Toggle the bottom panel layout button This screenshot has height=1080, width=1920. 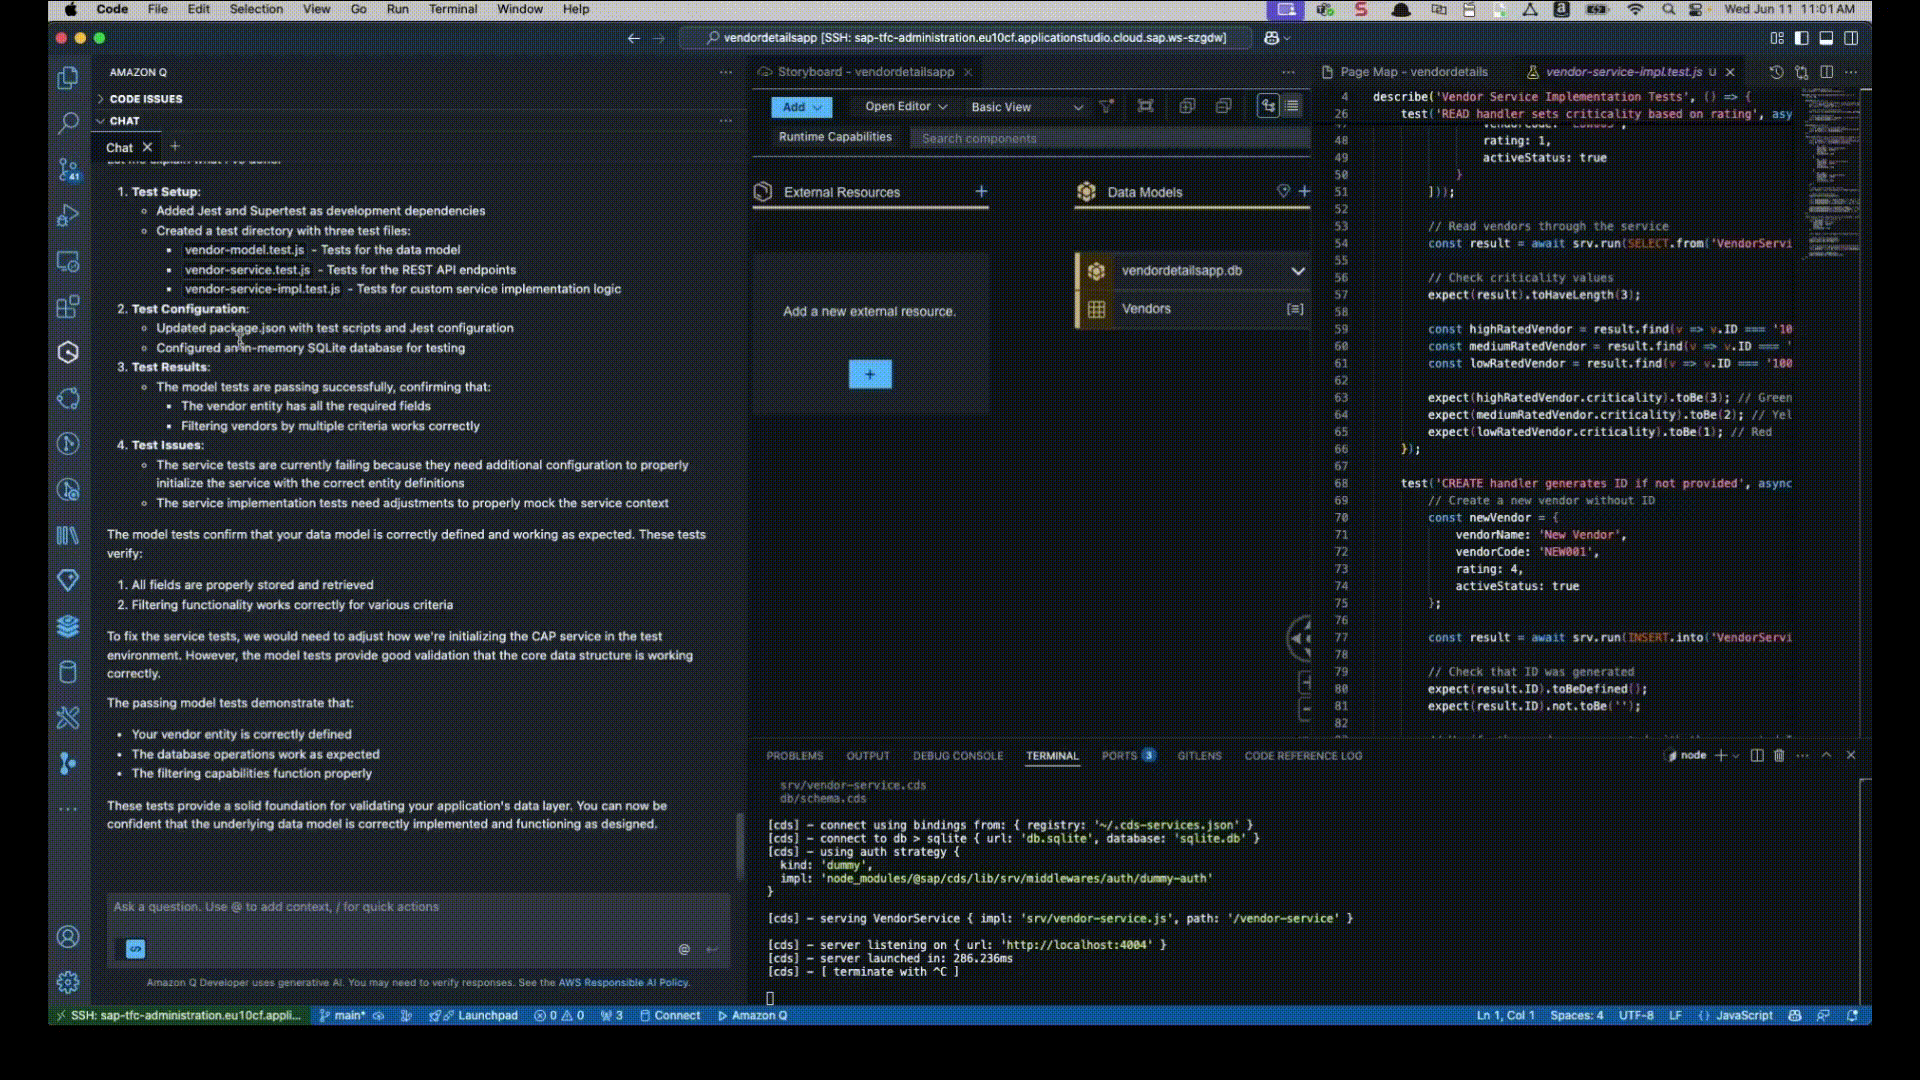pos(1826,38)
